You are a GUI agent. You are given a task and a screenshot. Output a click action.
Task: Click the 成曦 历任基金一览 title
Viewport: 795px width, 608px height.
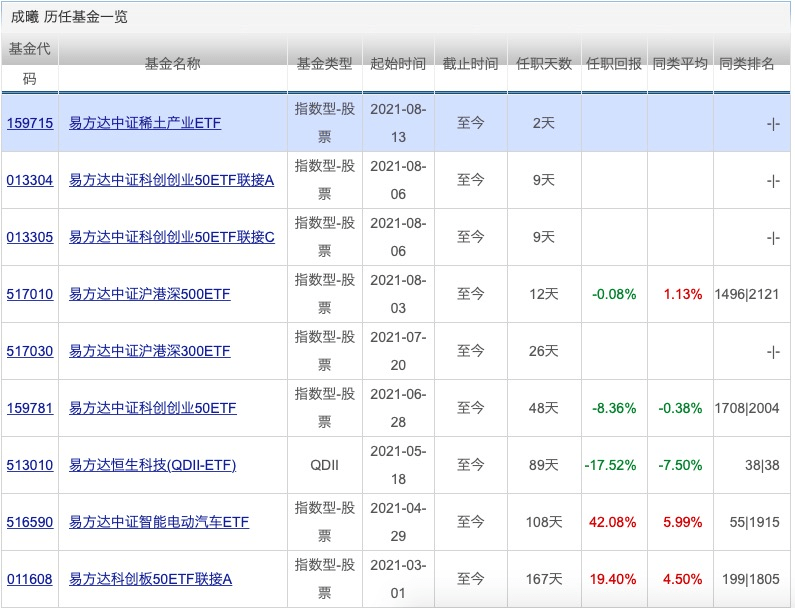point(69,17)
